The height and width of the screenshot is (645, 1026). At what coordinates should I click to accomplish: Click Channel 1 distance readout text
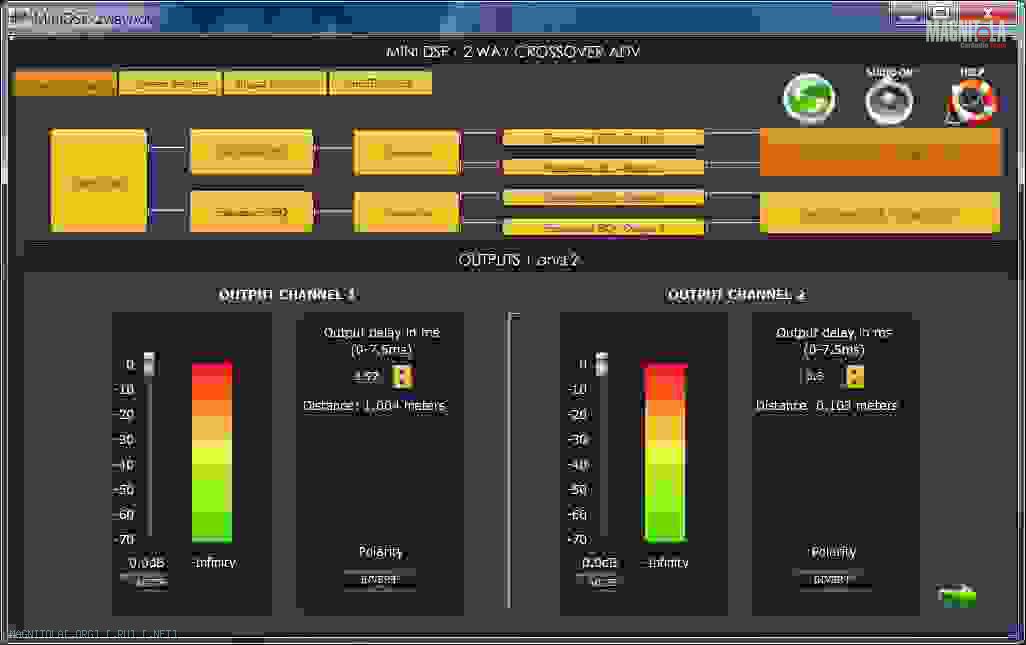pyautogui.click(x=375, y=406)
